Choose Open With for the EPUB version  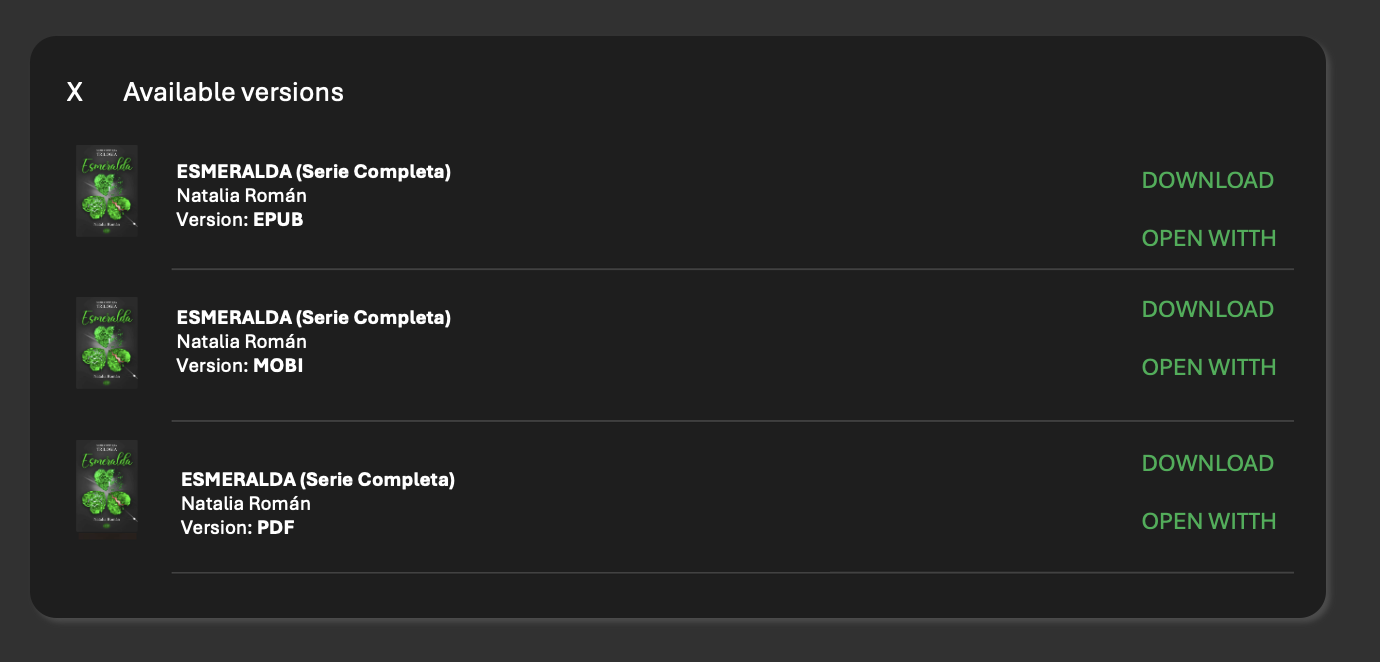(x=1209, y=239)
